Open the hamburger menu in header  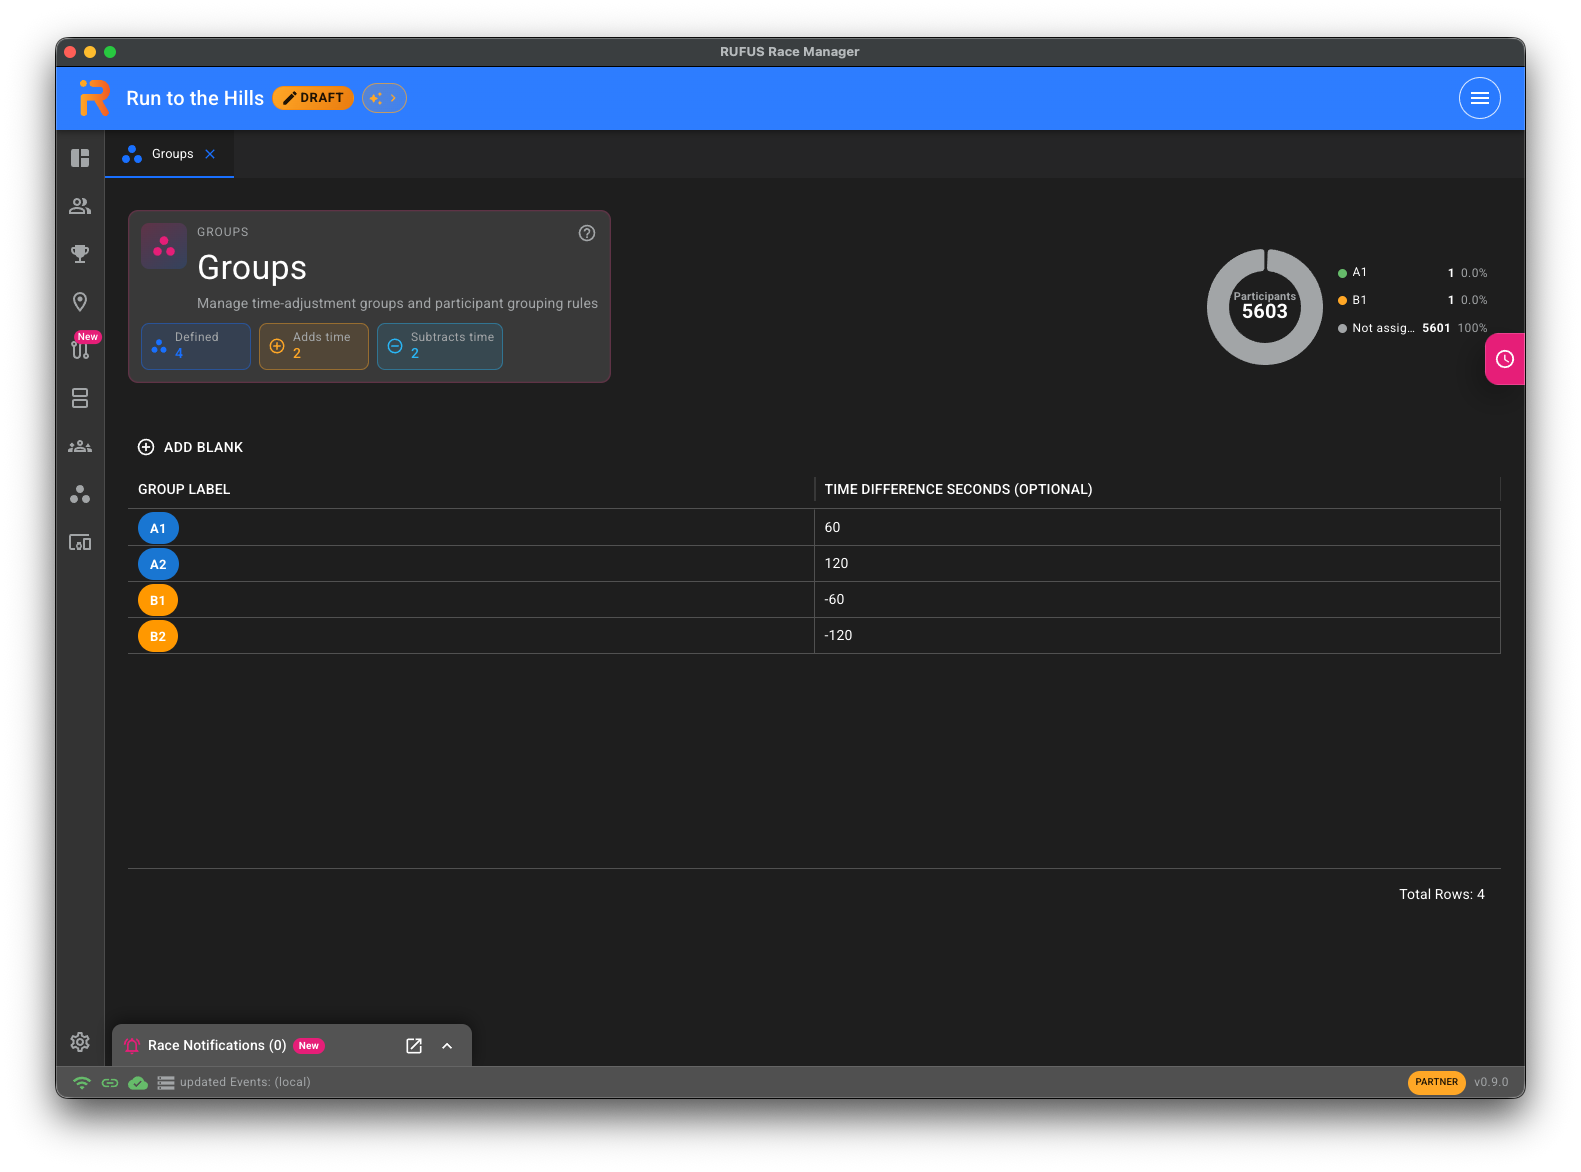(x=1480, y=98)
